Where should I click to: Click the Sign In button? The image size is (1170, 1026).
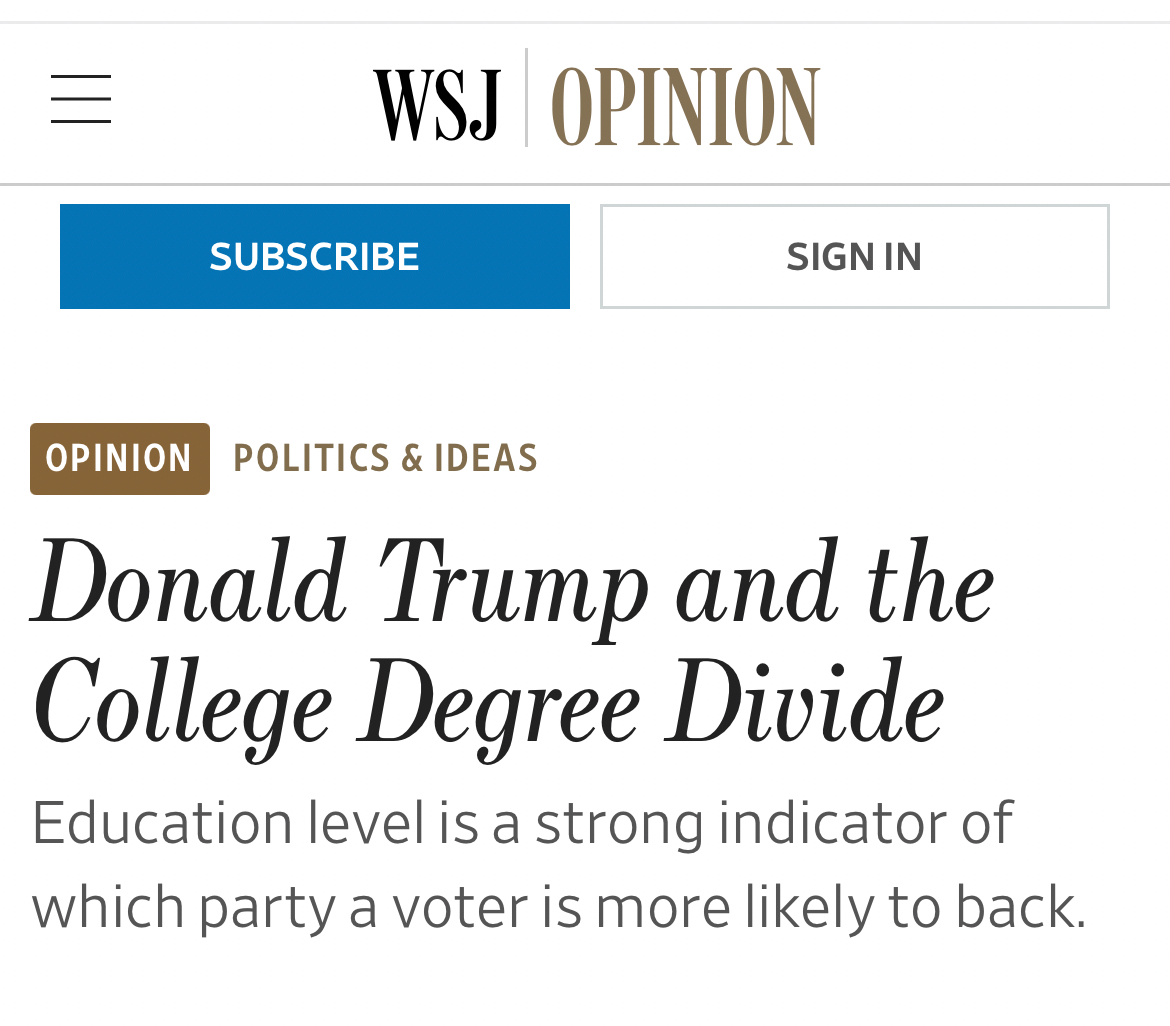click(x=854, y=257)
